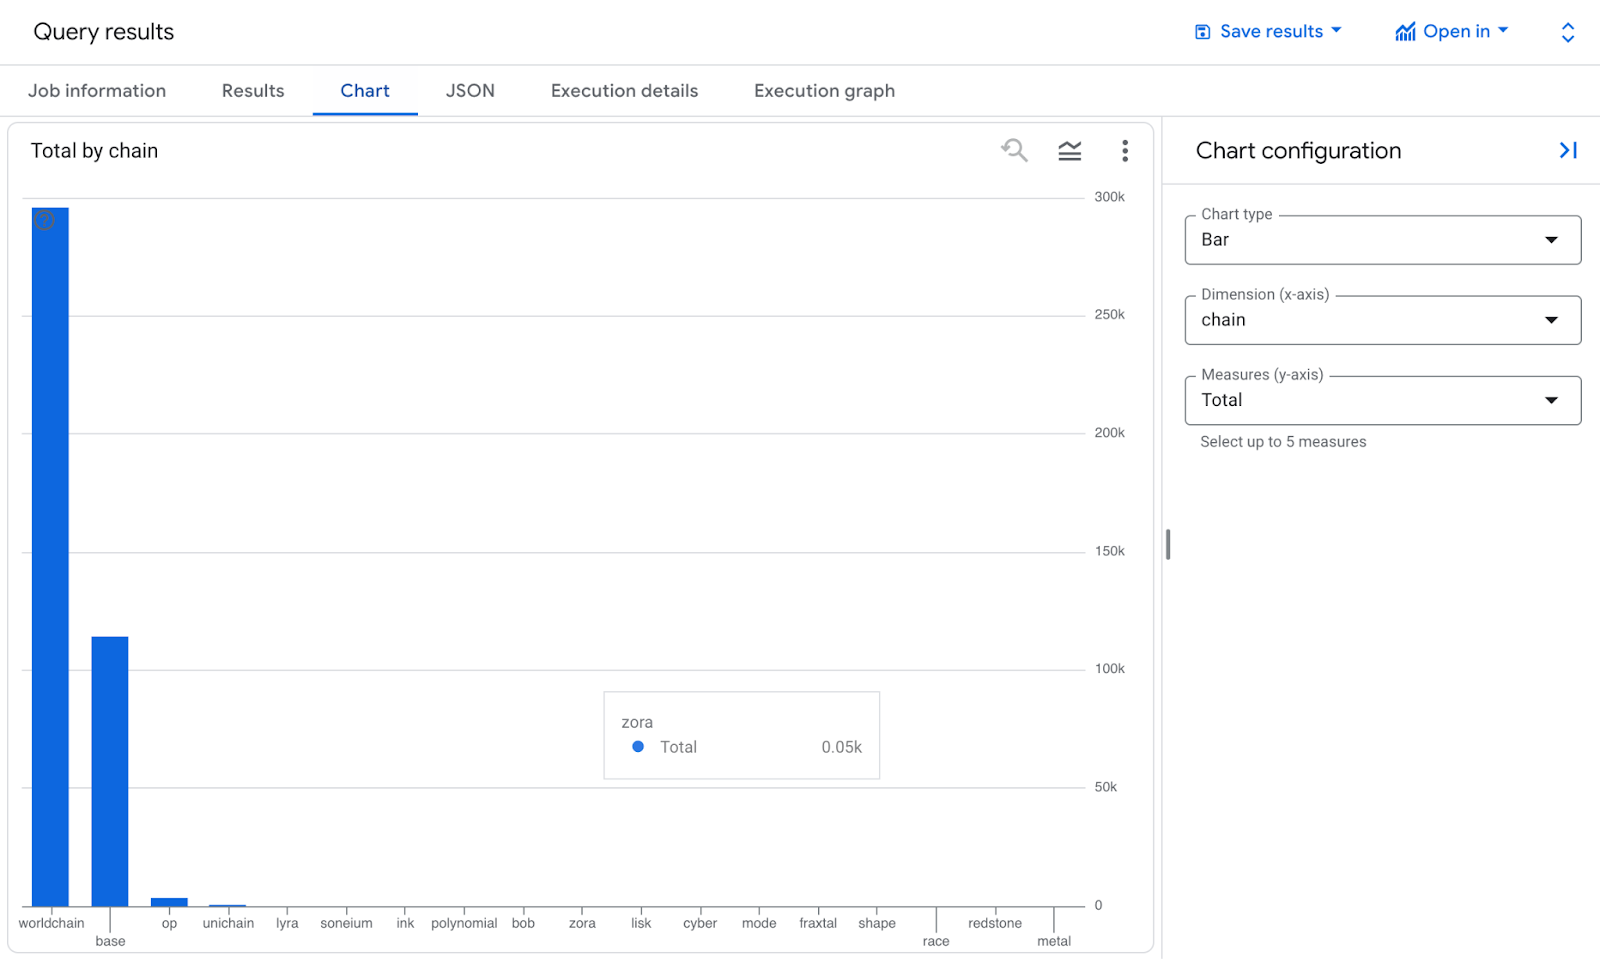
Task: Click the 'Total by chain' chart title
Action: 94,151
